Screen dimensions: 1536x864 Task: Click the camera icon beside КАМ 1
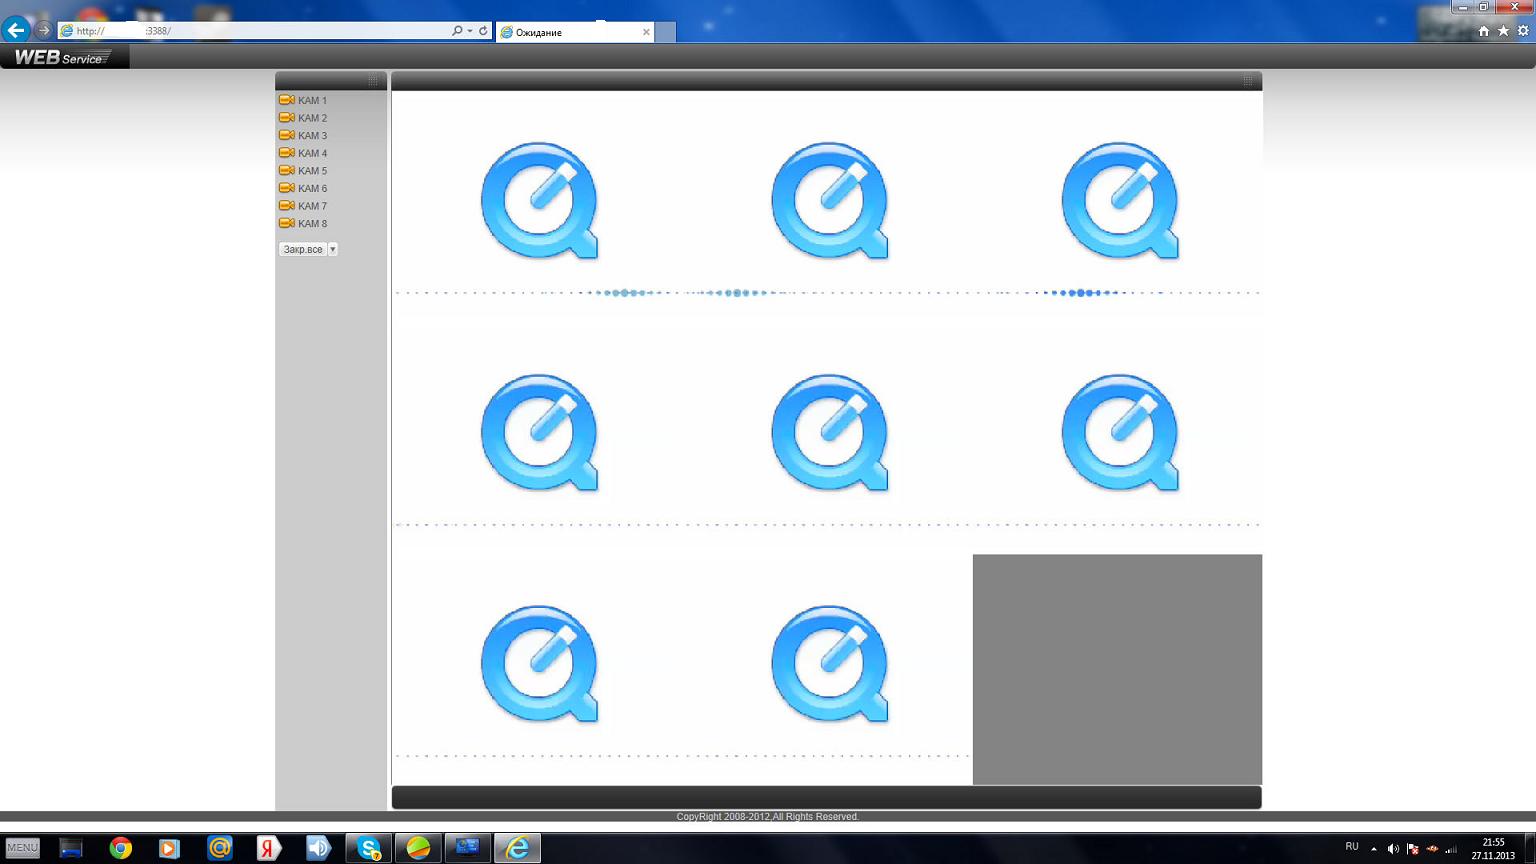pos(287,100)
